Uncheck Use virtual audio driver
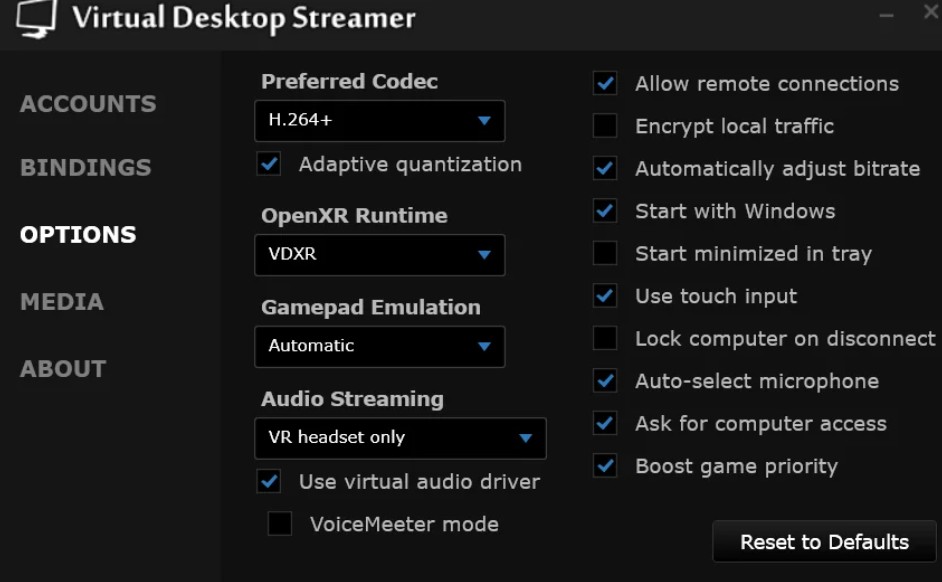Screen dimensions: 942x582 [x=267, y=481]
